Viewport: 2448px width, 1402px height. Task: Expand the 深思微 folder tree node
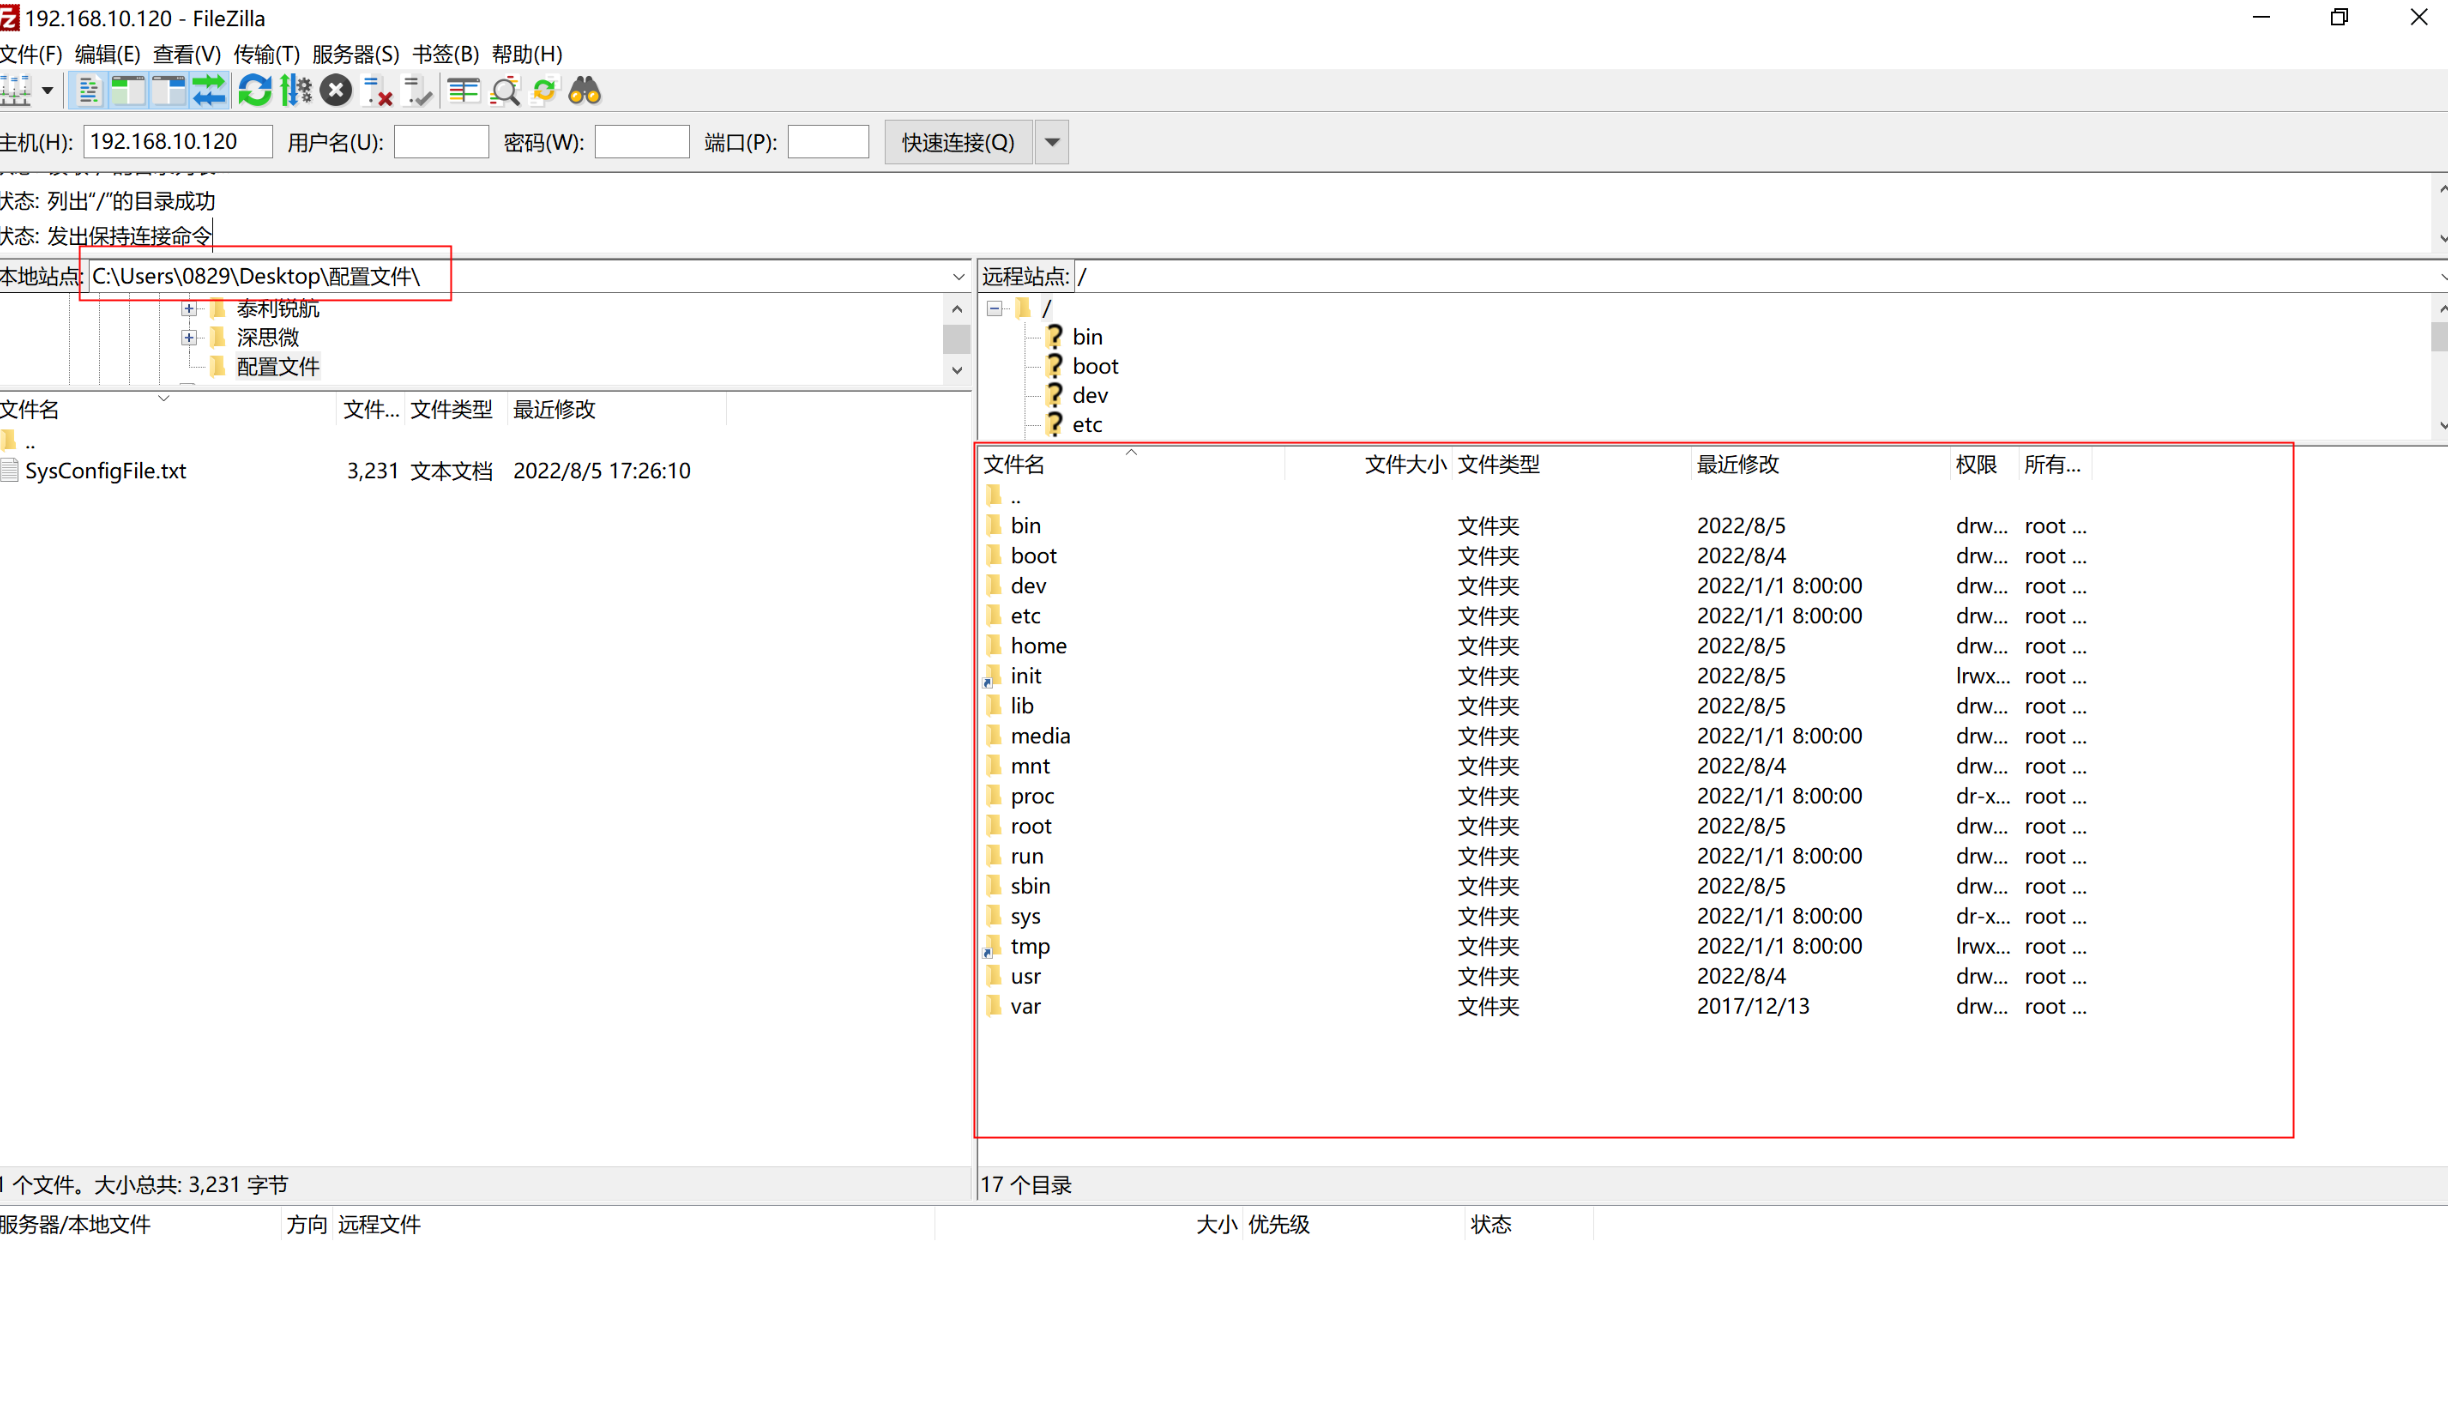(189, 338)
